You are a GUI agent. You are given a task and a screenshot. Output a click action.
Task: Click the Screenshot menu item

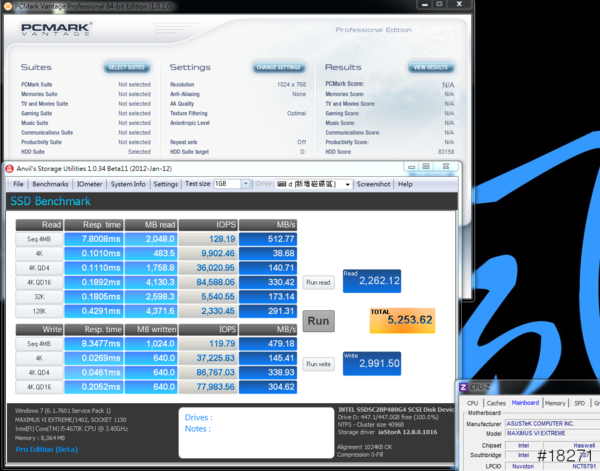click(x=373, y=184)
